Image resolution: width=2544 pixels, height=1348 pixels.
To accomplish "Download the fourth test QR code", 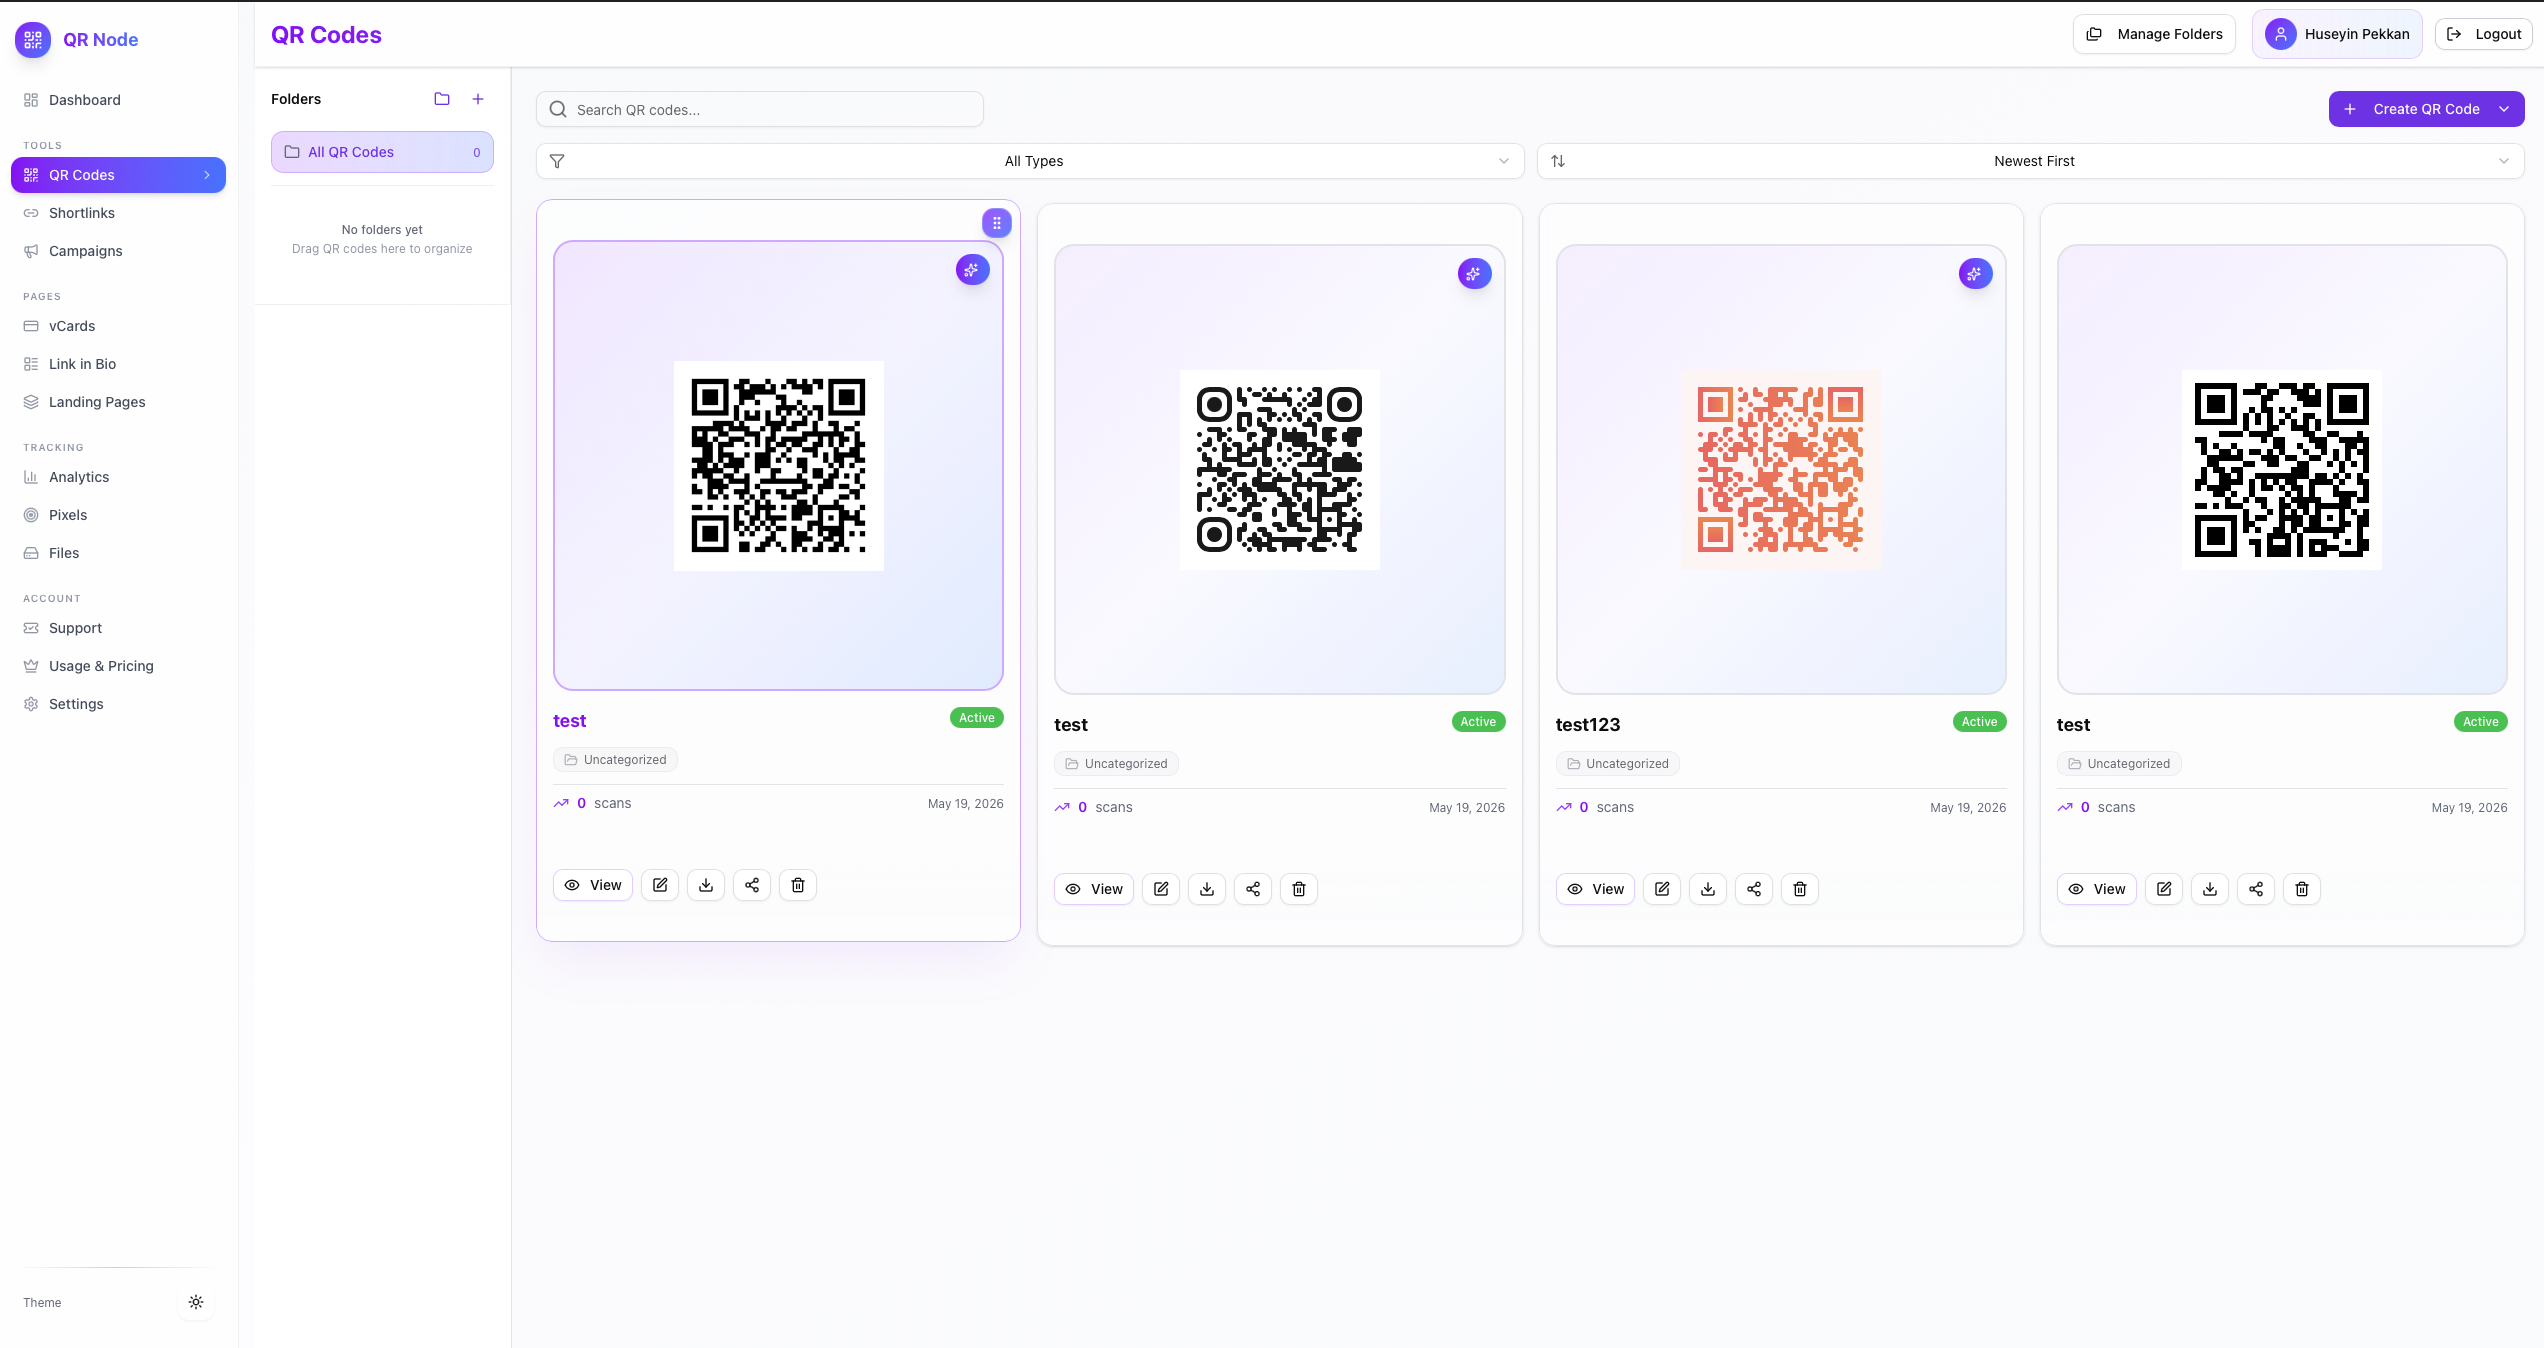I will [2210, 889].
